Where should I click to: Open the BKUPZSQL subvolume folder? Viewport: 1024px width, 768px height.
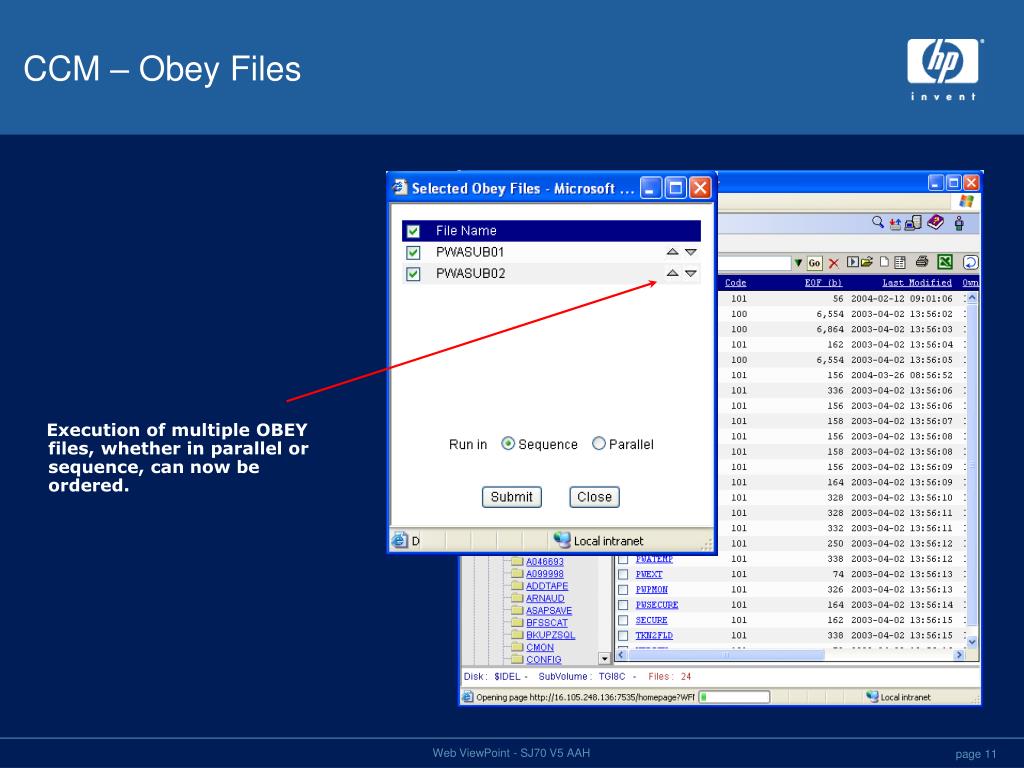551,635
